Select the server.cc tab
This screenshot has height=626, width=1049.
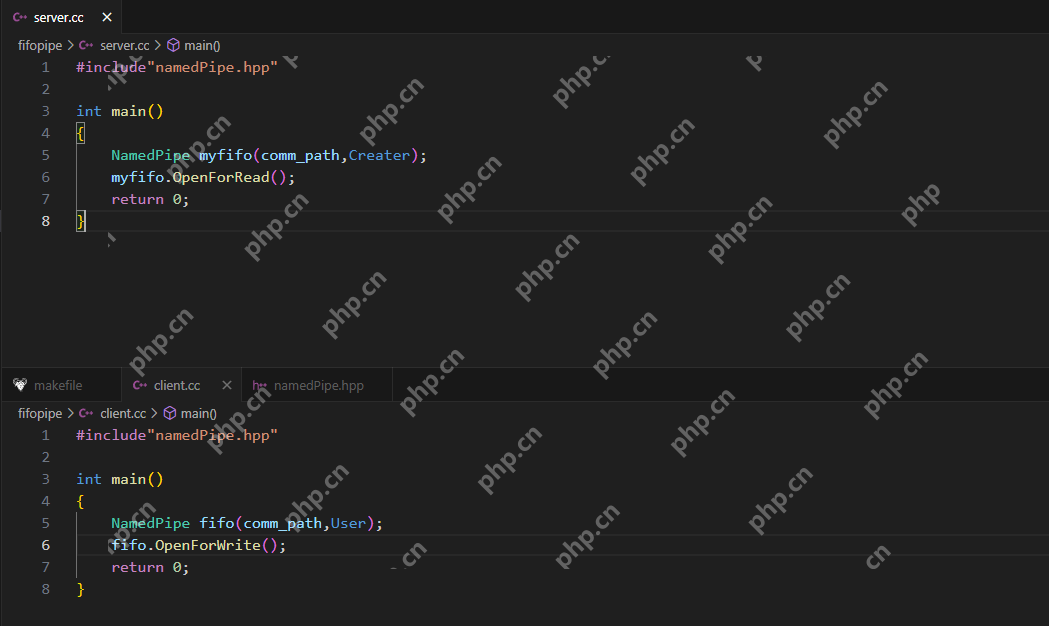[x=59, y=18]
